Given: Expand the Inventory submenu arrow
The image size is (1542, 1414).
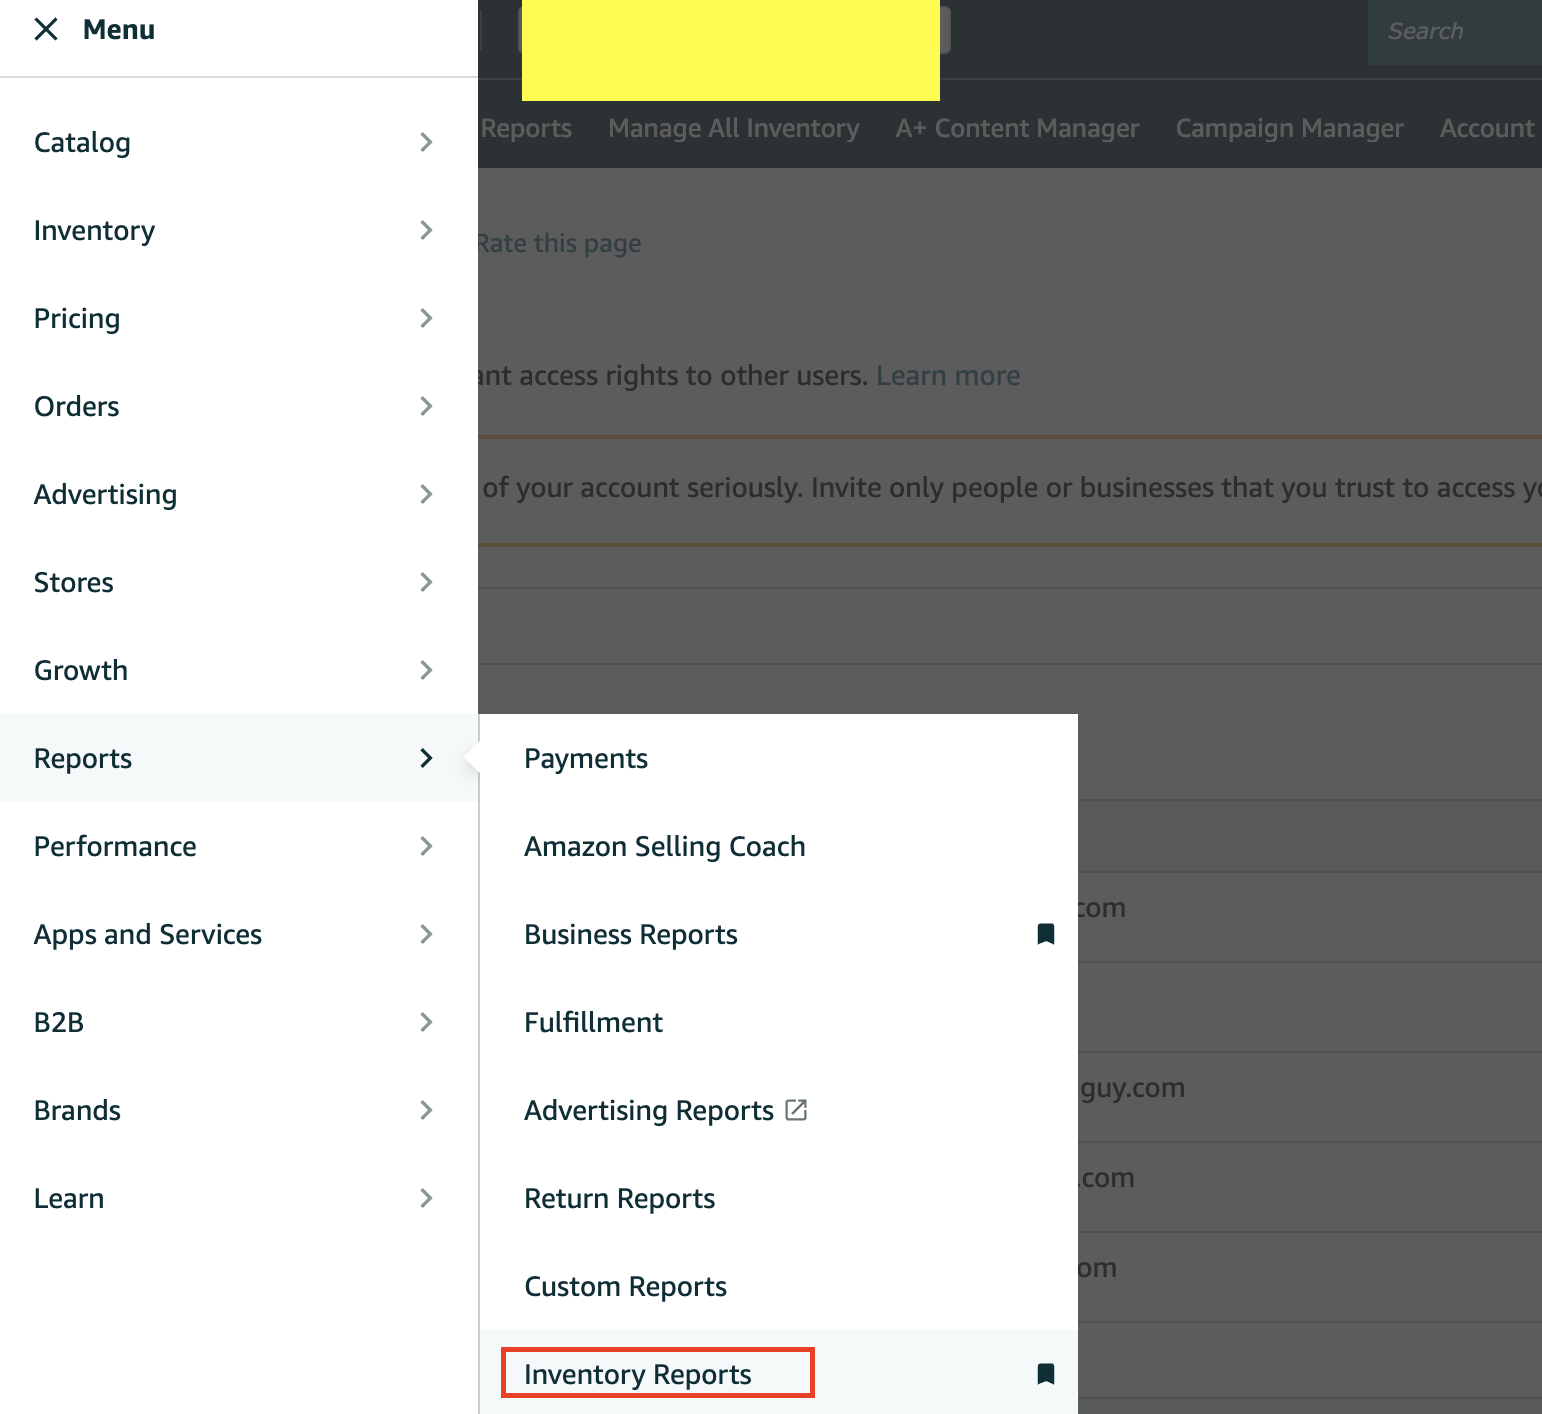Looking at the screenshot, I should (427, 230).
